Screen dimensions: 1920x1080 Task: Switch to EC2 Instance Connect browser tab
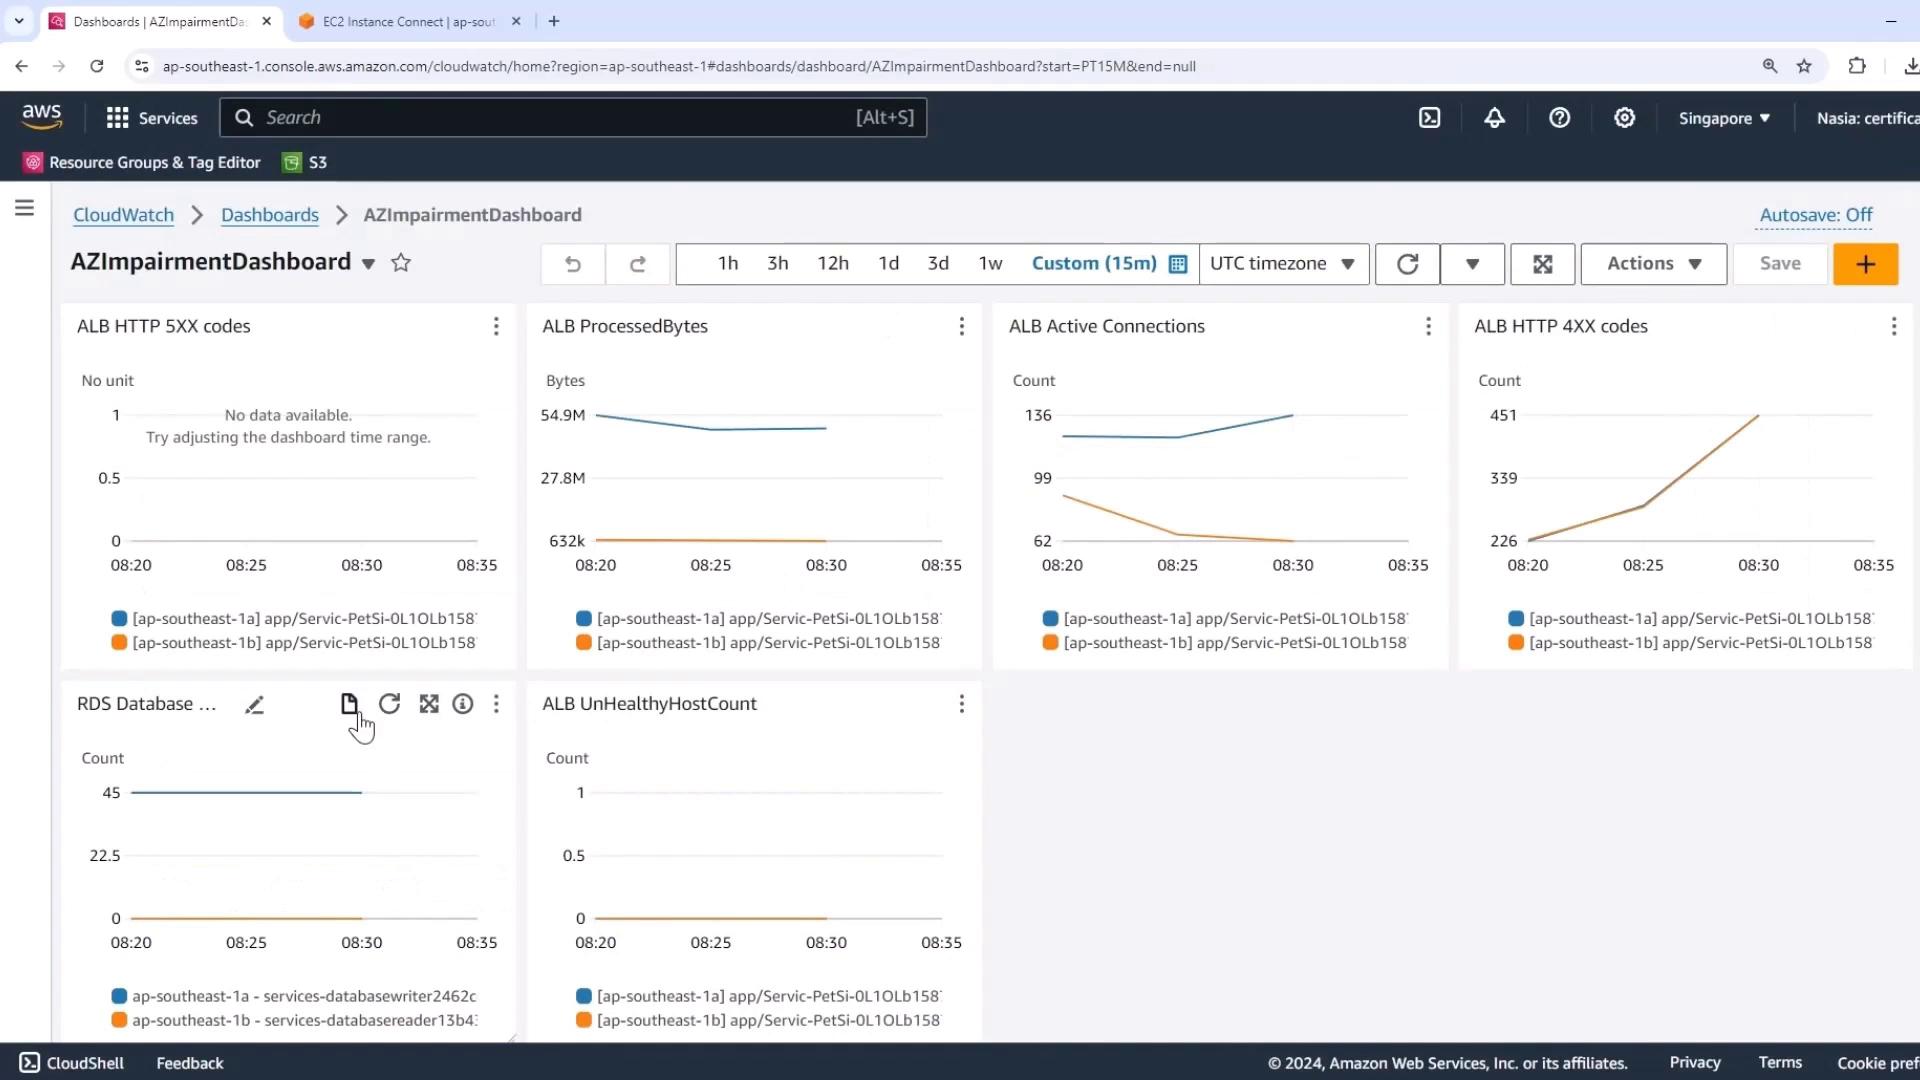point(409,21)
